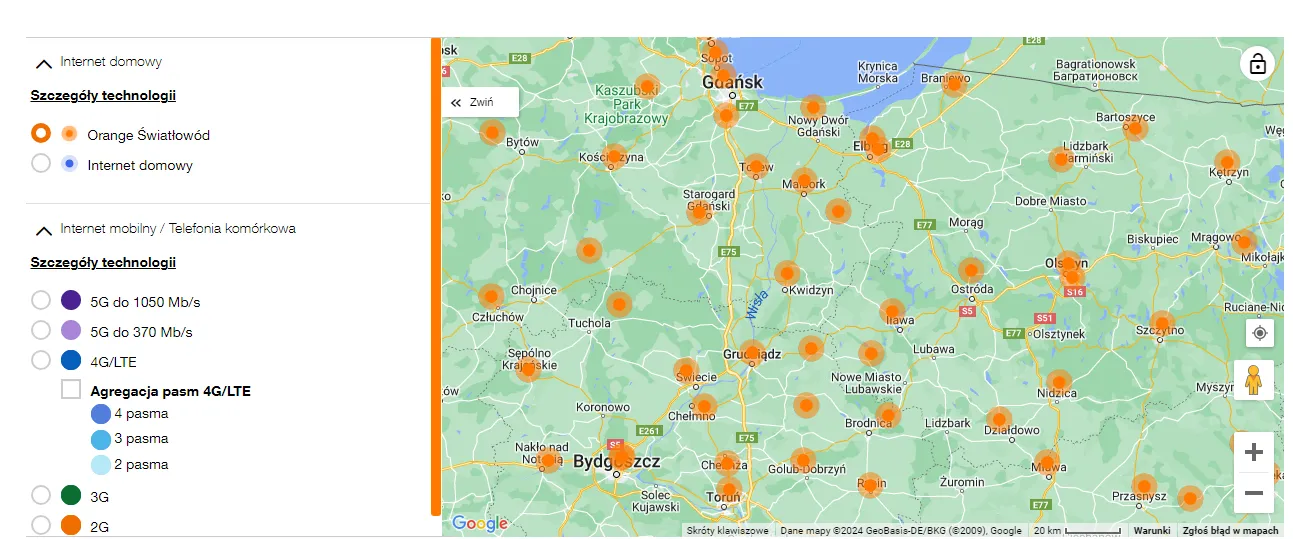Screen dimensions: 1293x539
Task: Open Warunki map terms link
Action: [1152, 531]
